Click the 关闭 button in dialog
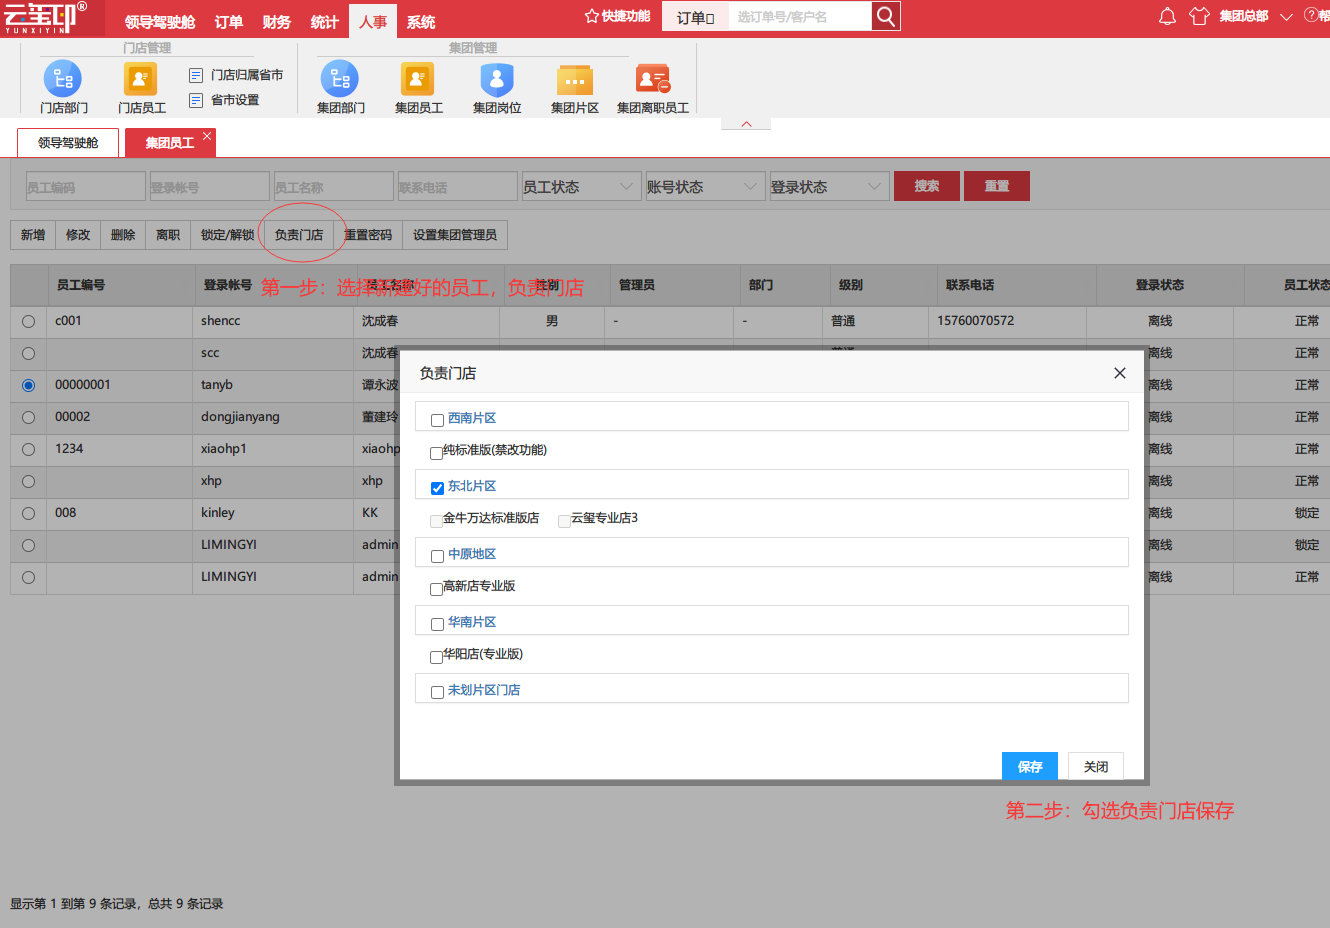This screenshot has width=1330, height=928. pos(1096,766)
